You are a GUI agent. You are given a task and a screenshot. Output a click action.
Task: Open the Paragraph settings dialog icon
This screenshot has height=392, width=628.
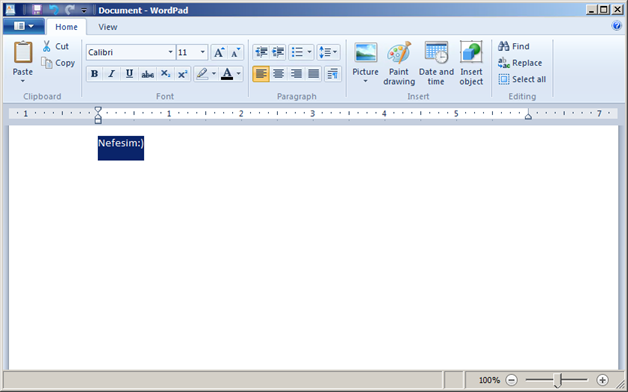[332, 74]
